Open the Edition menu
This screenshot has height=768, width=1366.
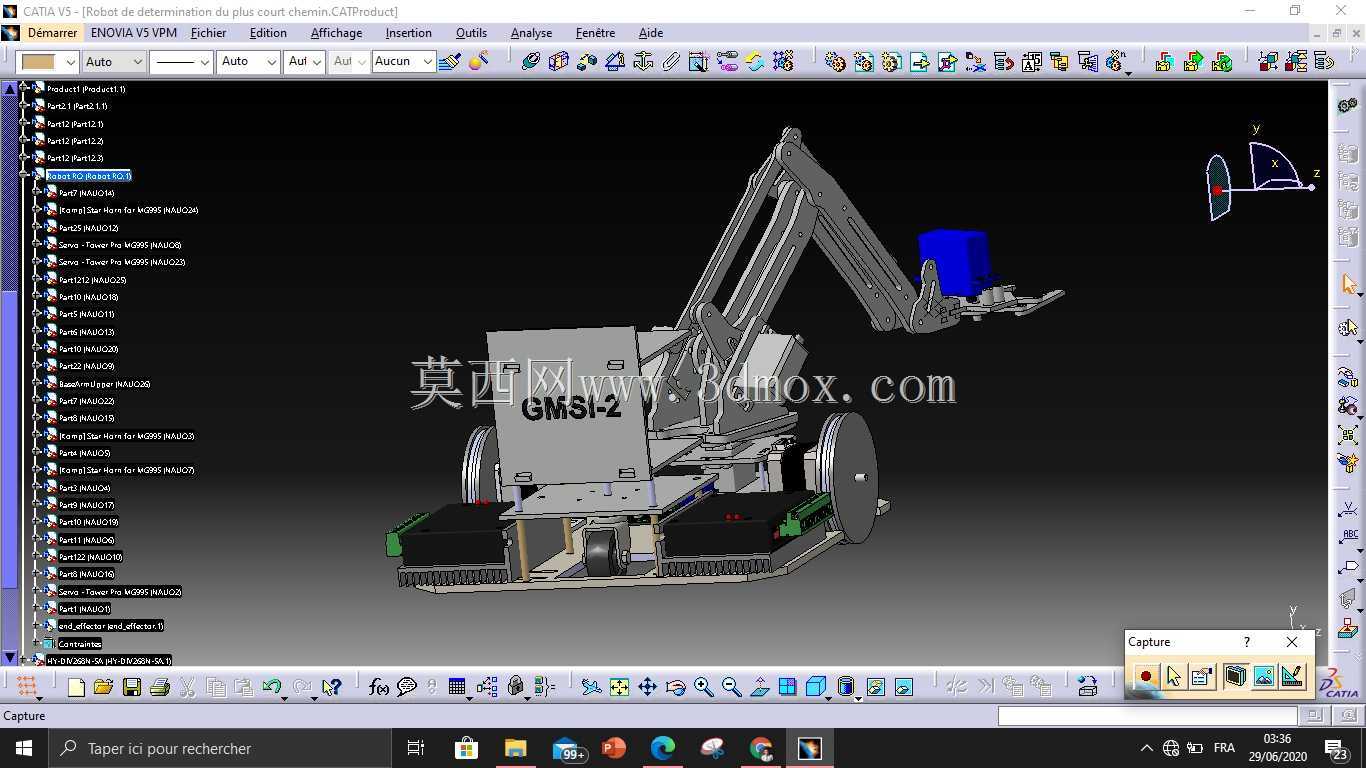(268, 33)
